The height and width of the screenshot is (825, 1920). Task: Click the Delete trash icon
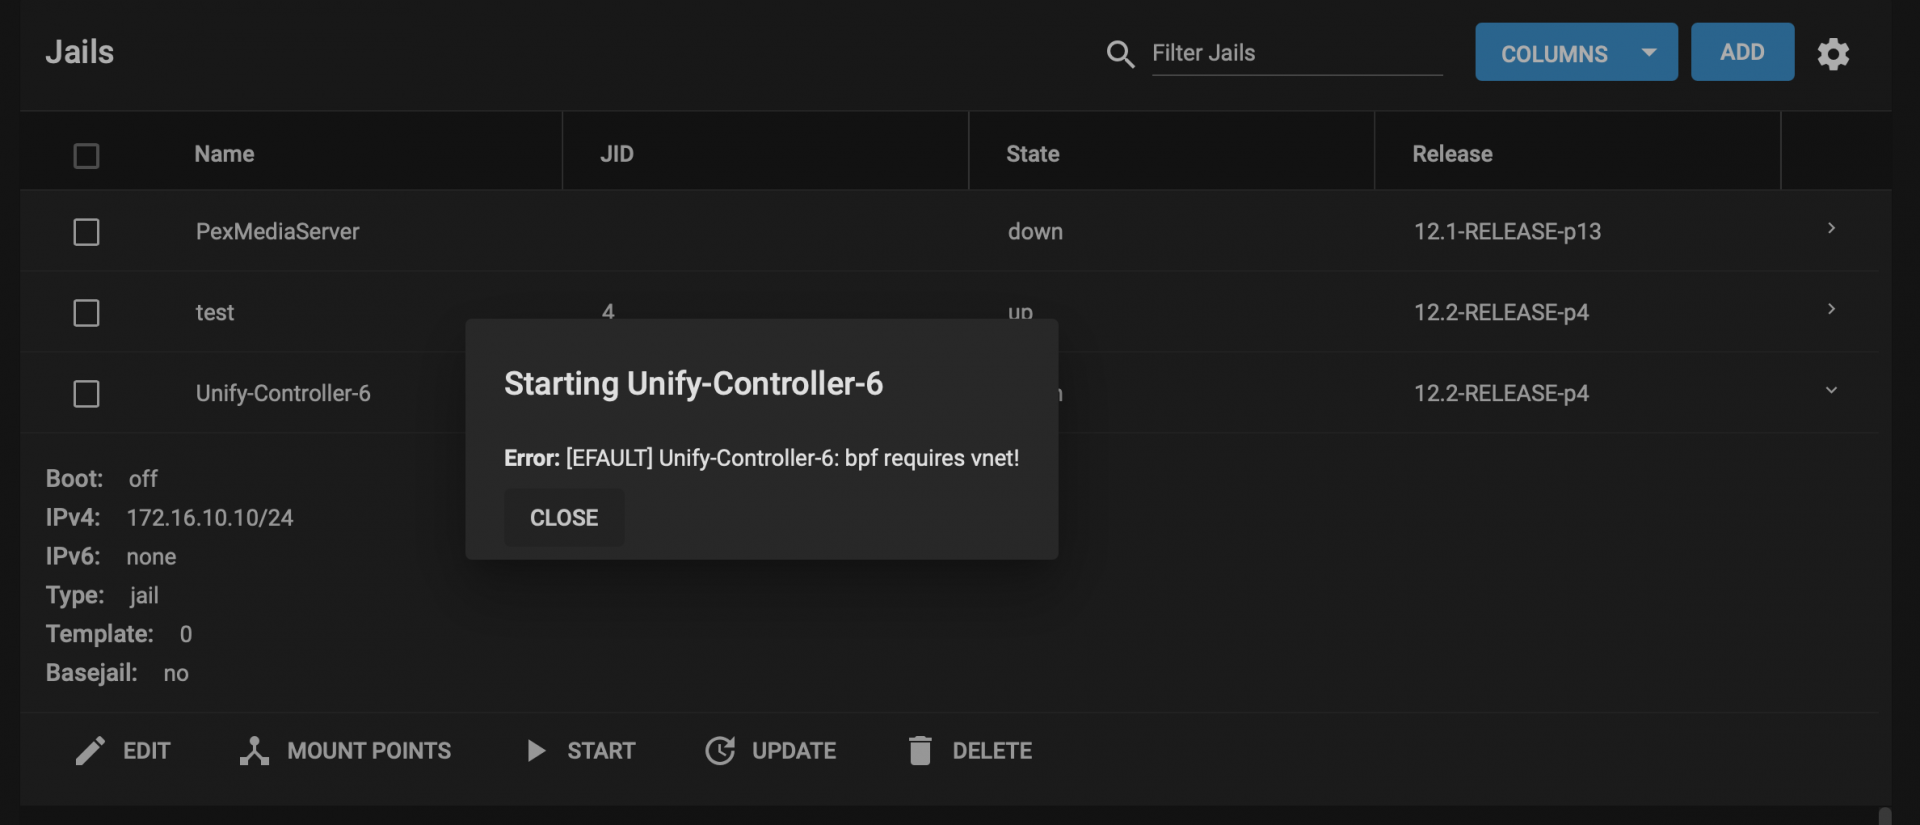(920, 750)
